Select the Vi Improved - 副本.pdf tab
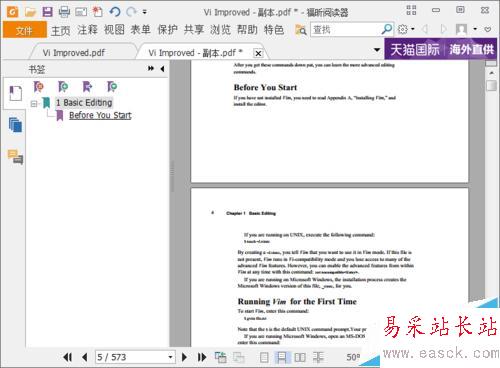500x368 pixels. [195, 53]
